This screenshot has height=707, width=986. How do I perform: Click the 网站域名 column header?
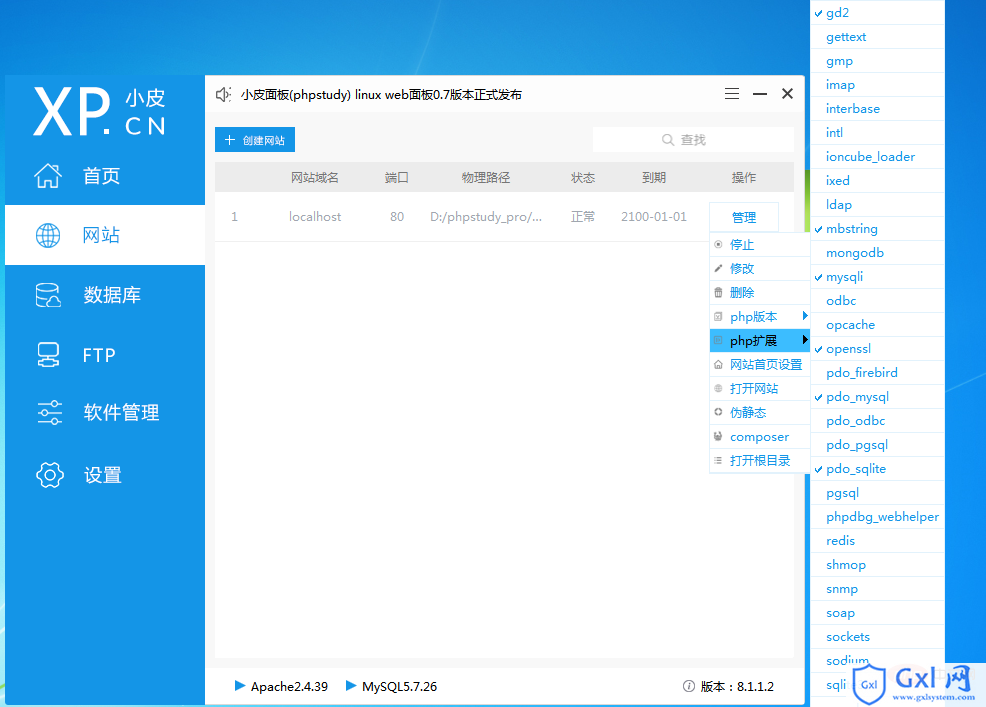point(314,177)
